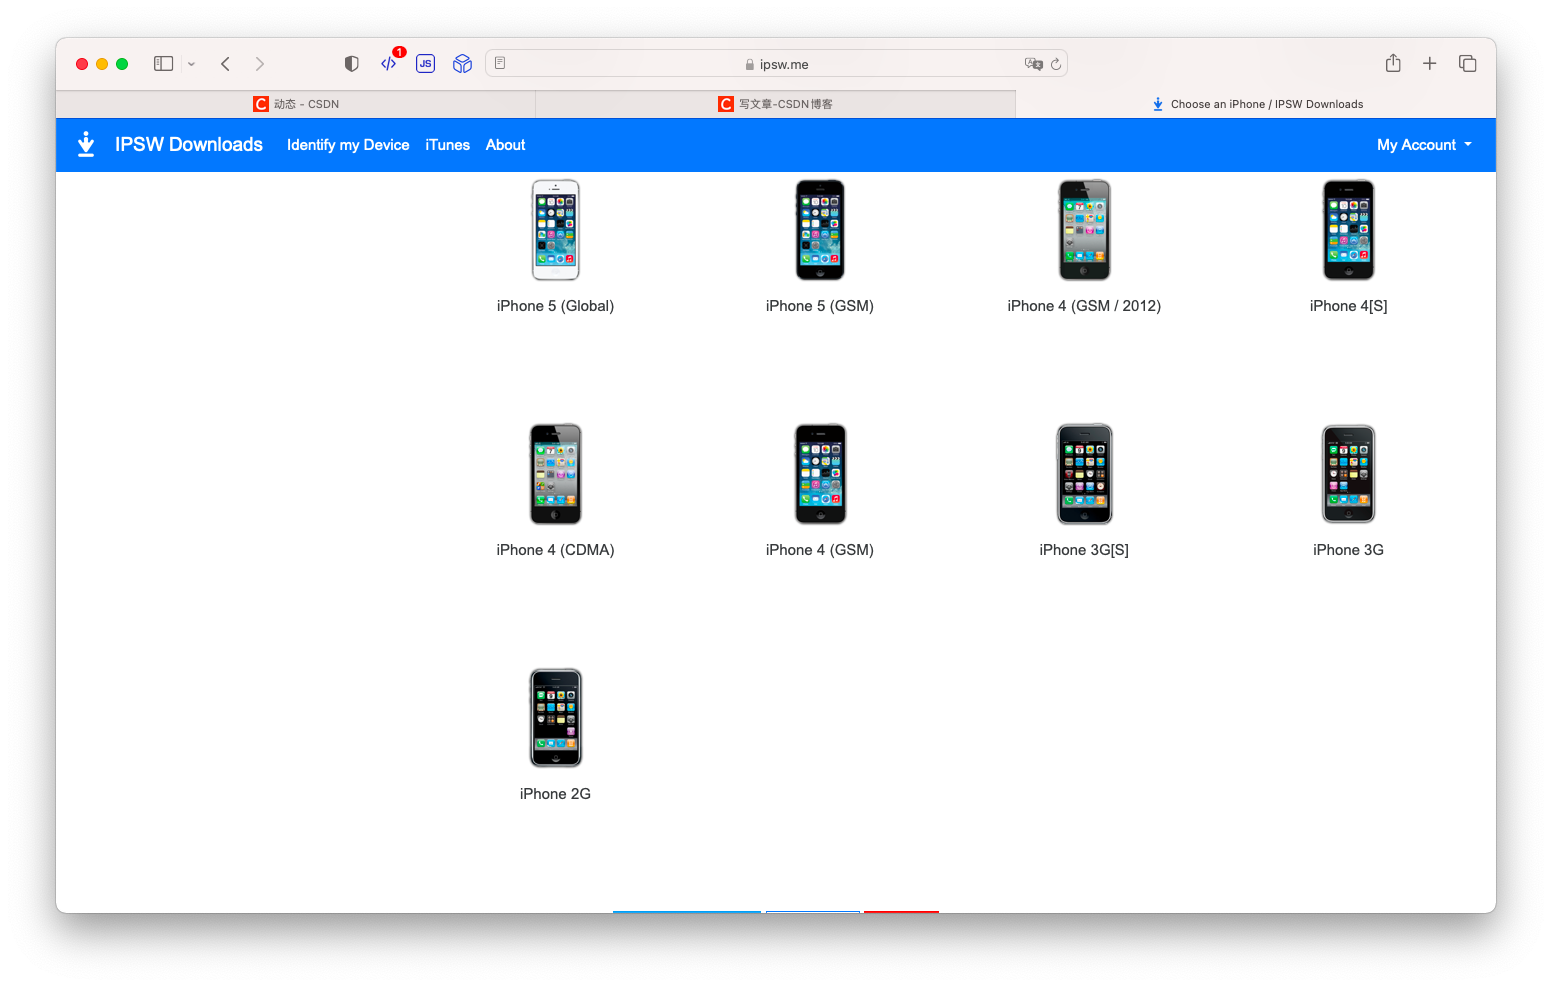Click the iPhone 5 (GSM) label
1552x987 pixels.
tap(820, 306)
